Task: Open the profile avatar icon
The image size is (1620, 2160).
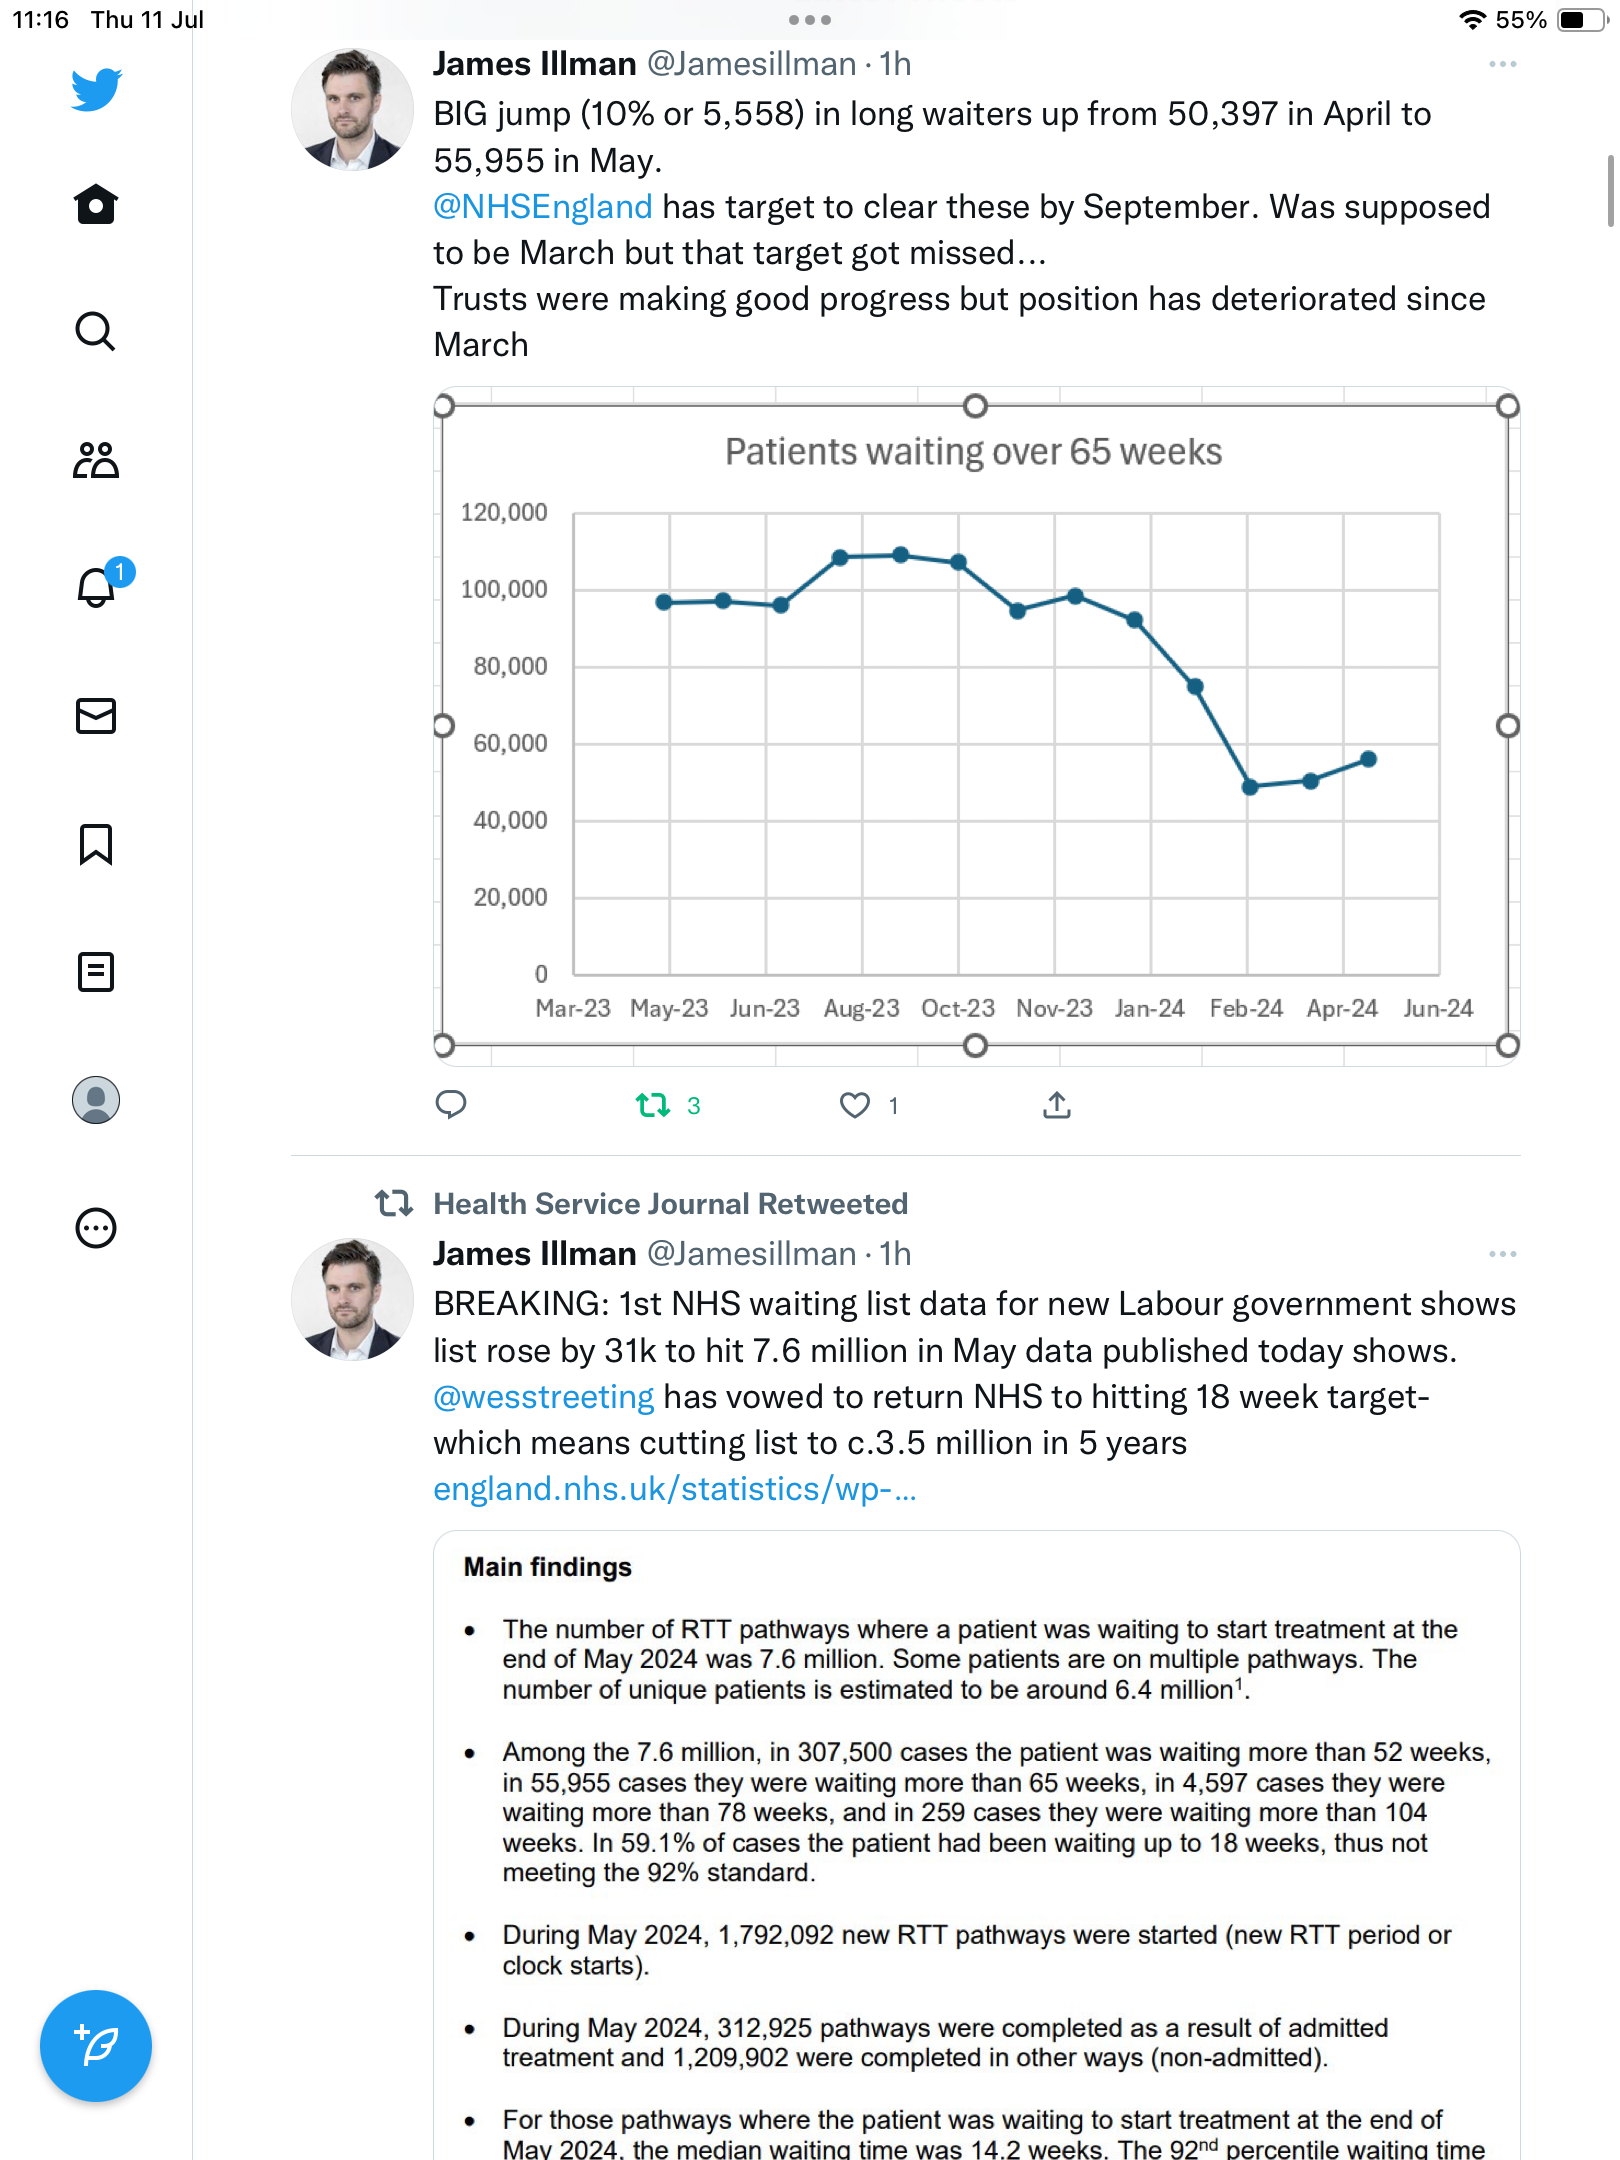Action: (96, 1100)
